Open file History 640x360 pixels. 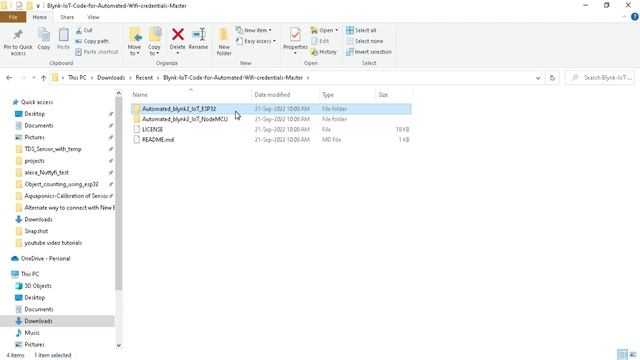(324, 52)
